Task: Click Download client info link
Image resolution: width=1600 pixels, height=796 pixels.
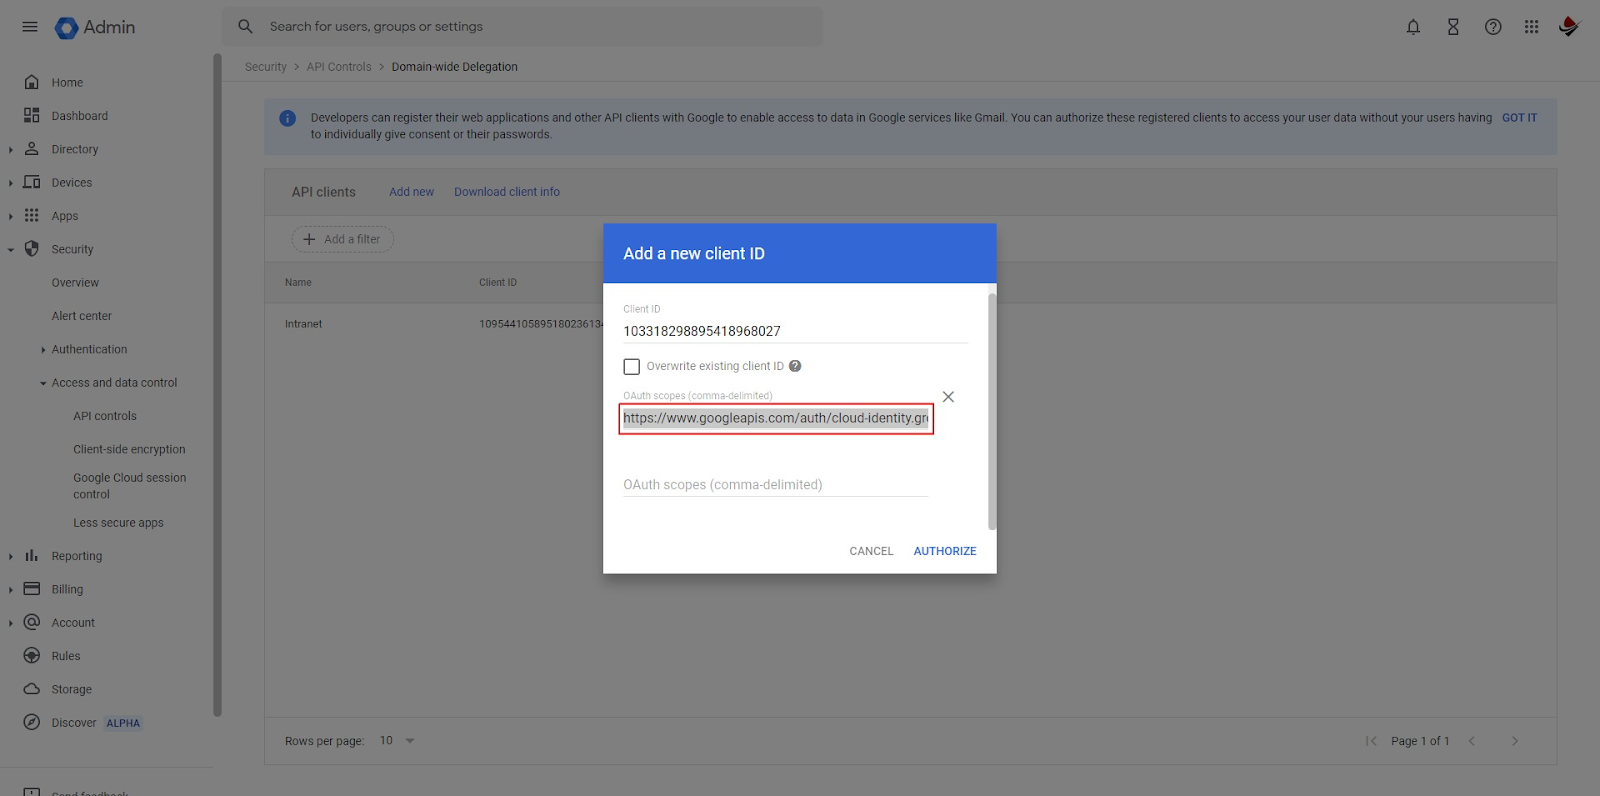Action: [x=507, y=192]
